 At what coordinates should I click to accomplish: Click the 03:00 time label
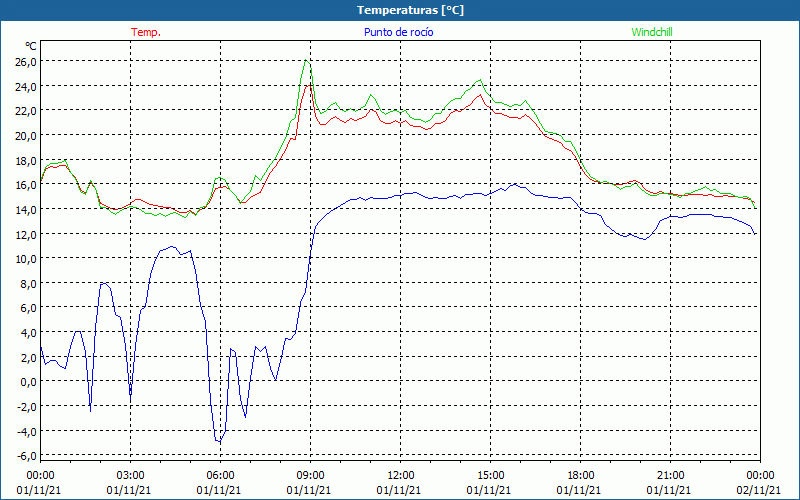pyautogui.click(x=130, y=476)
